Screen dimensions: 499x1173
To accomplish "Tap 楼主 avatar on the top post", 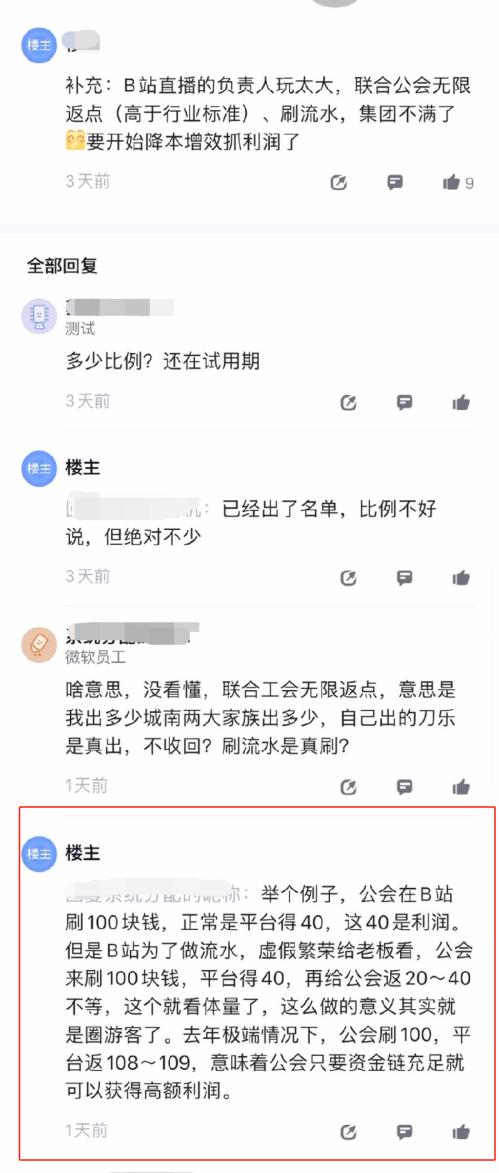I will click(x=38, y=45).
